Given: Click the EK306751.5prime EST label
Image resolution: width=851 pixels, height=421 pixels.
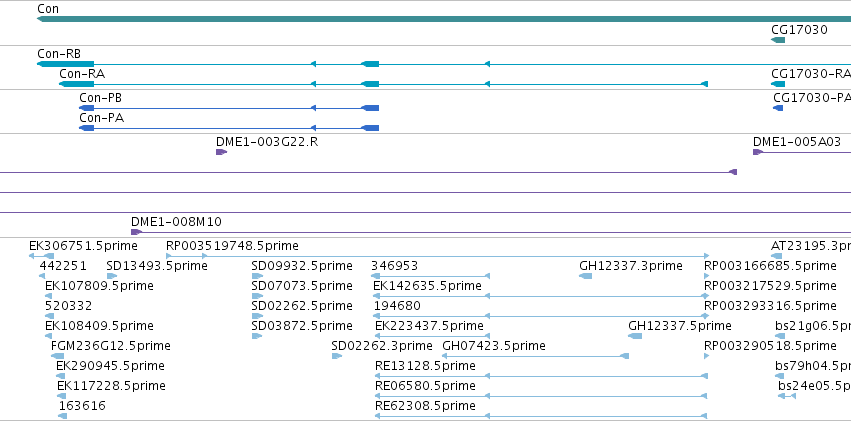Looking at the screenshot, I should (x=83, y=246).
